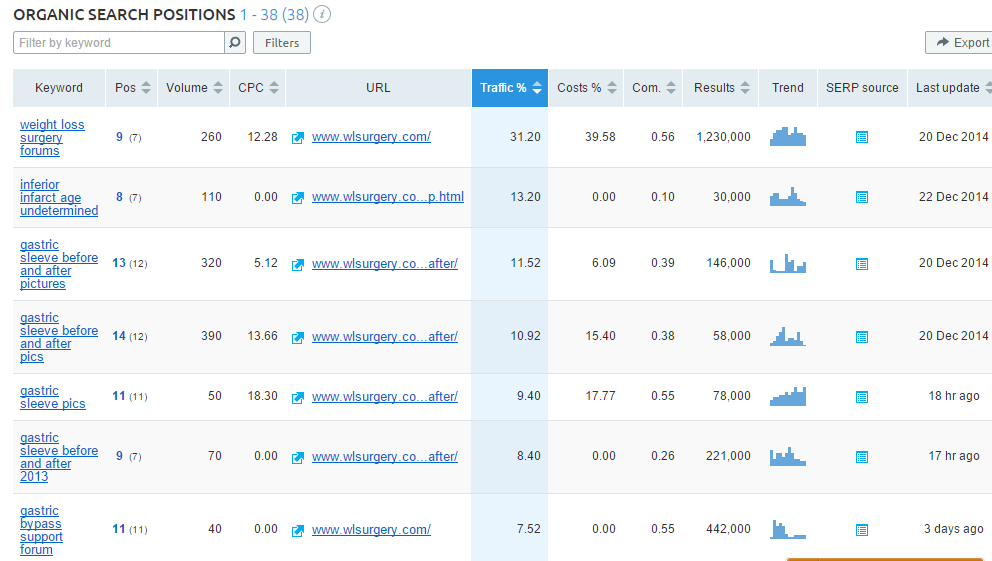Open keyword gastric bypass support forum
The image size is (992, 561).
pos(41,530)
